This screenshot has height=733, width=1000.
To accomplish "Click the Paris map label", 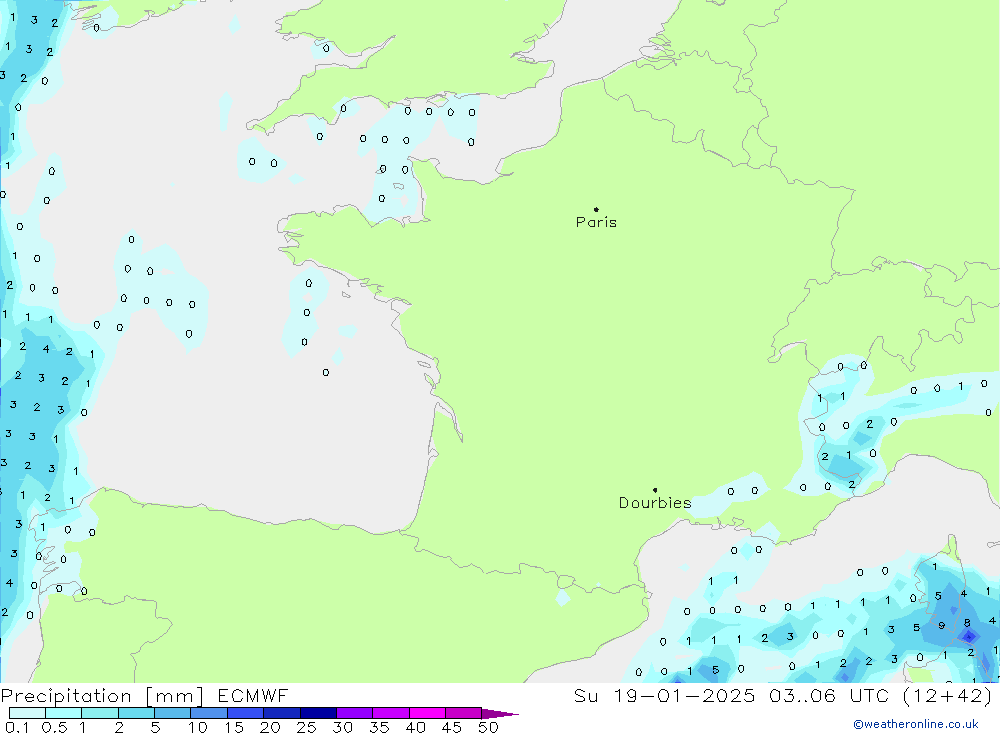I will 596,222.
